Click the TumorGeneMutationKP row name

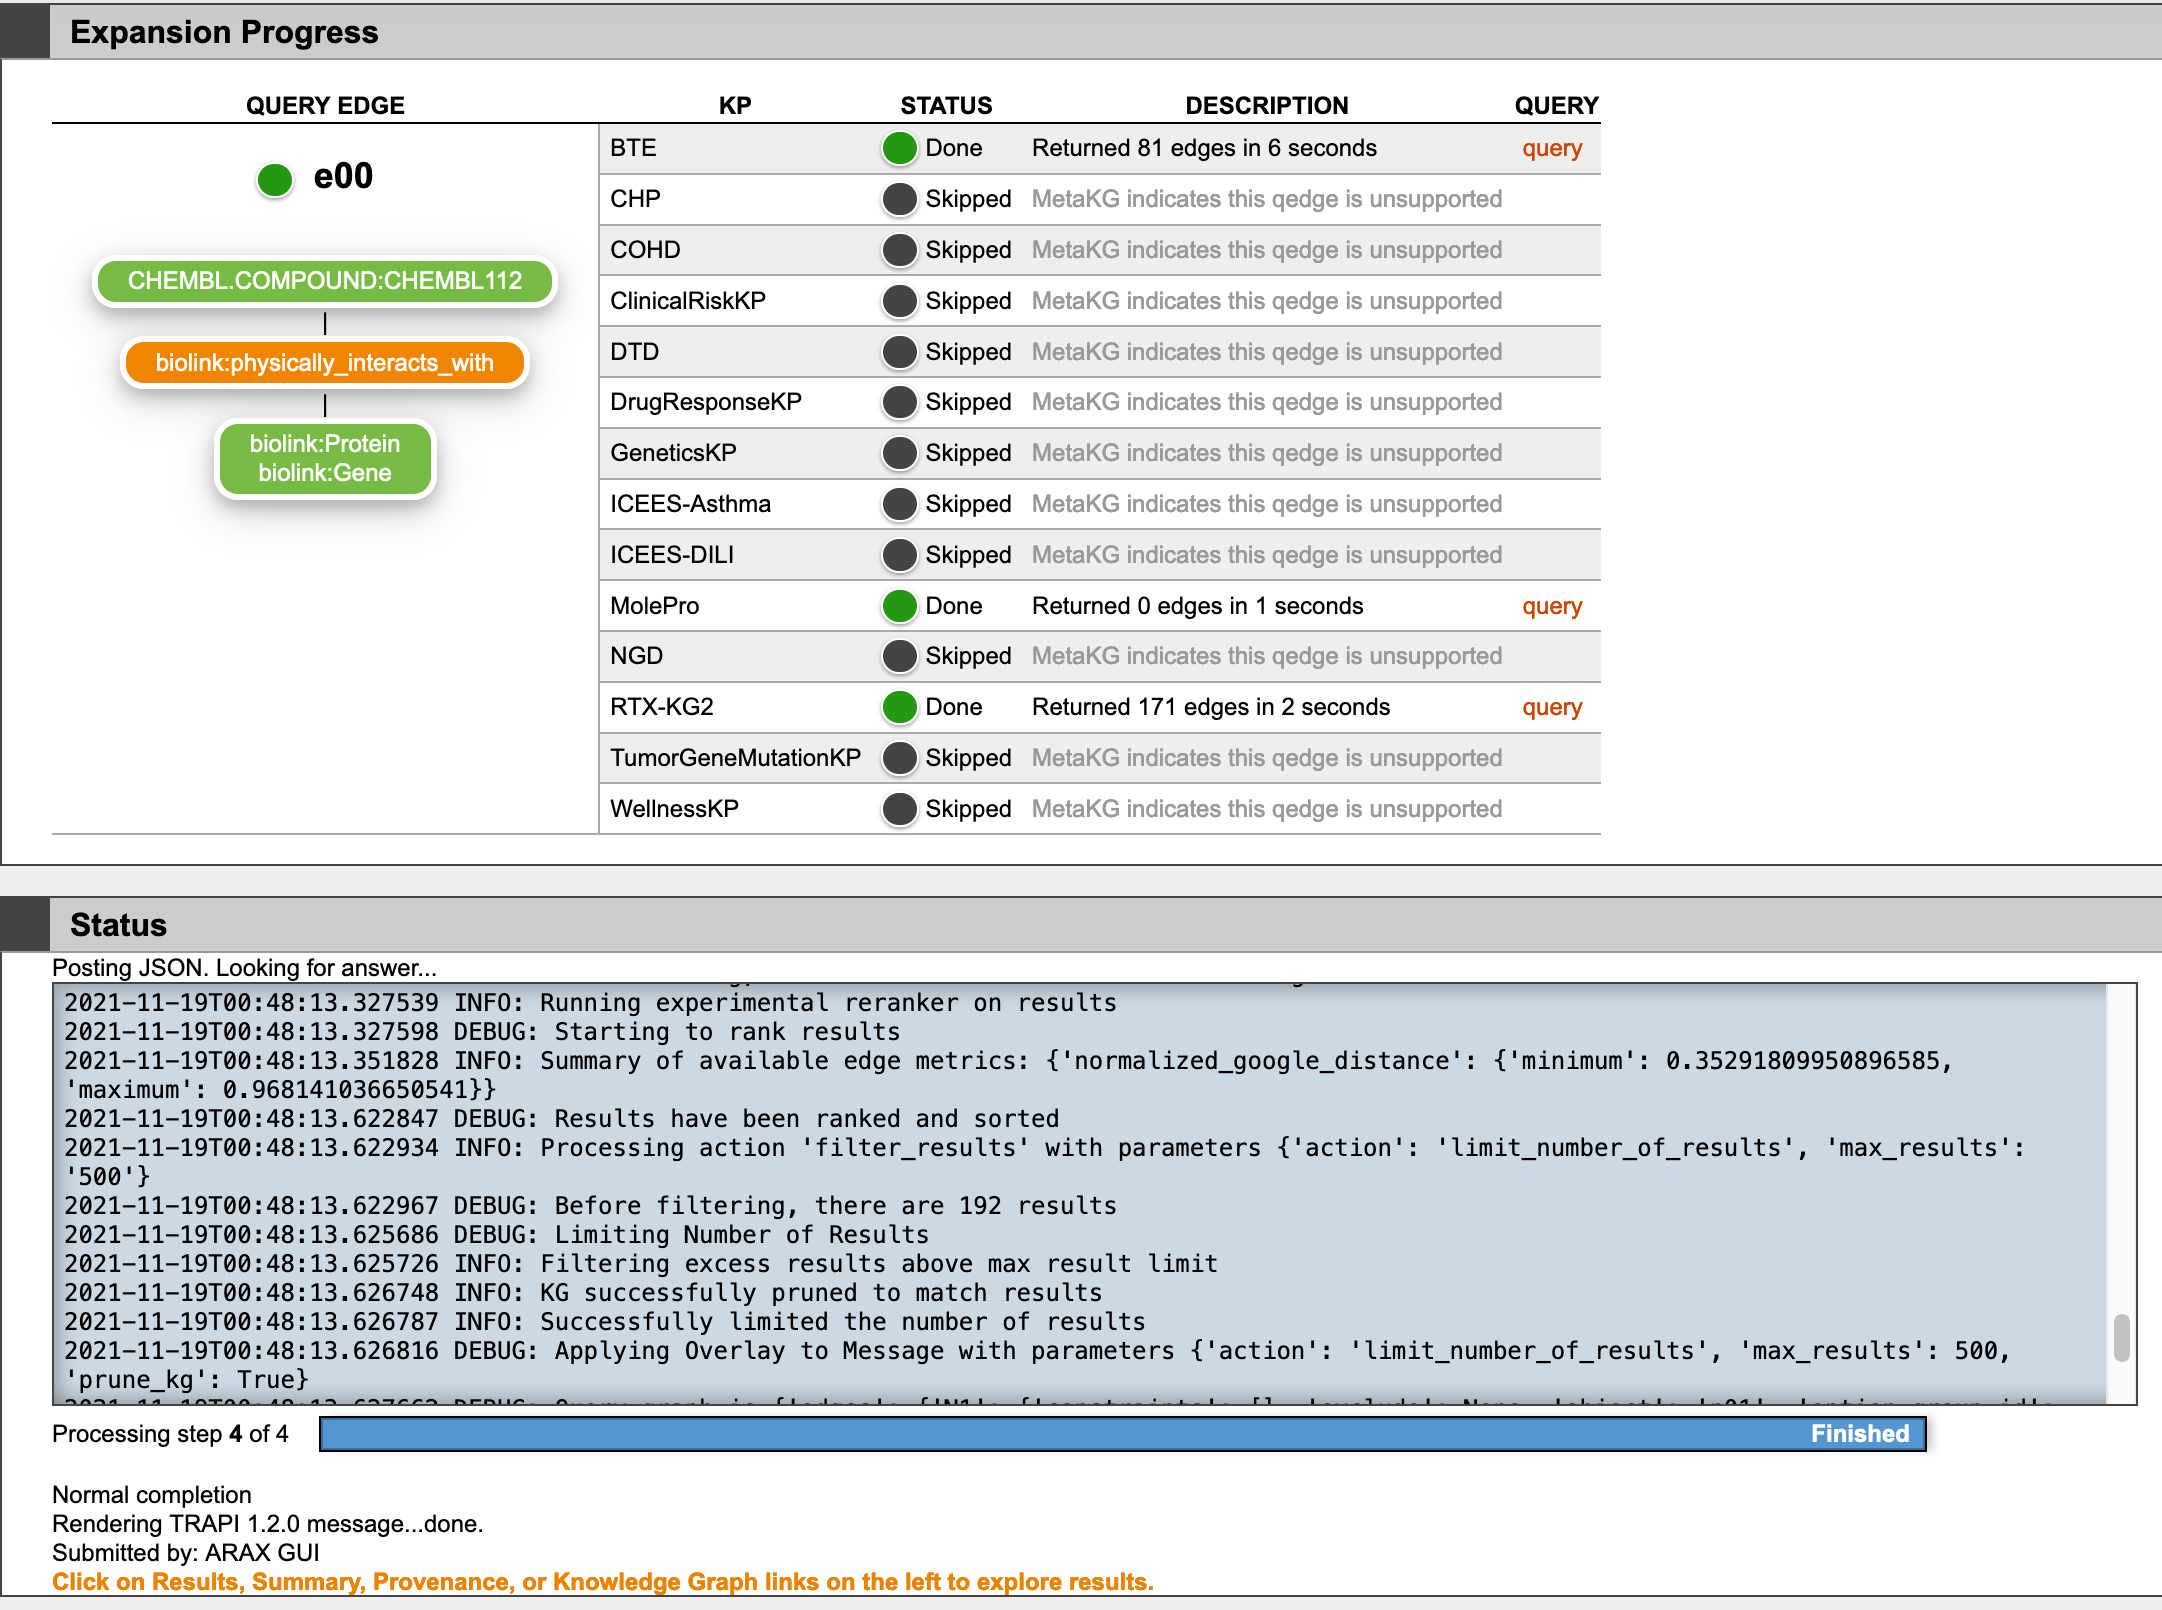(x=735, y=758)
